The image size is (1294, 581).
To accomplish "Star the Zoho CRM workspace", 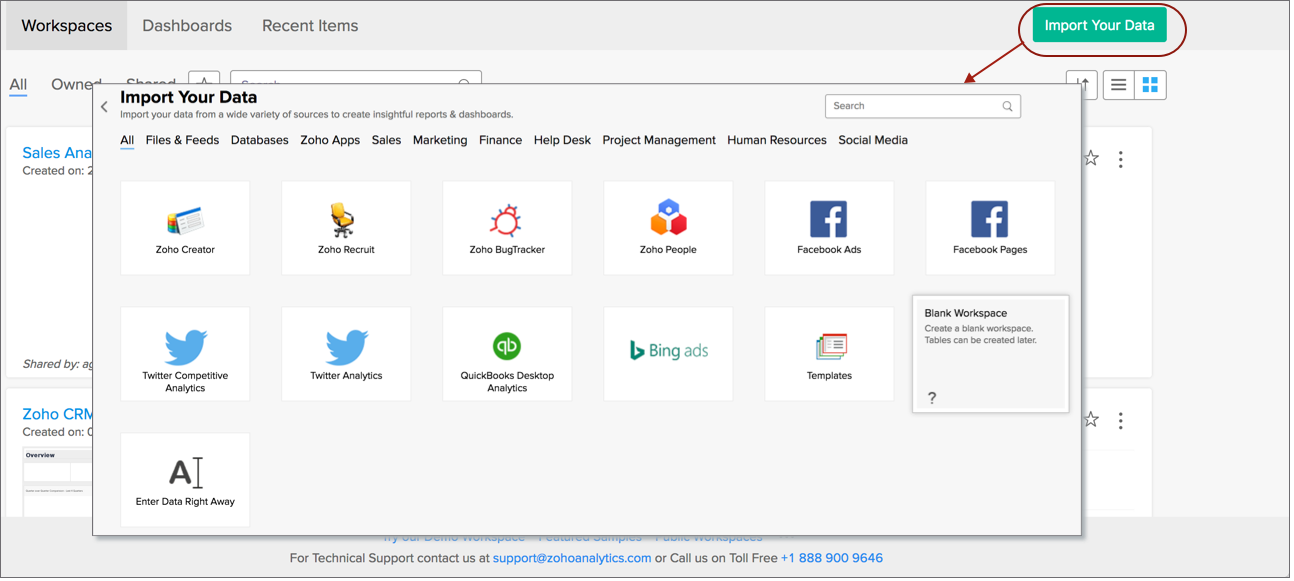I will pyautogui.click(x=1091, y=420).
